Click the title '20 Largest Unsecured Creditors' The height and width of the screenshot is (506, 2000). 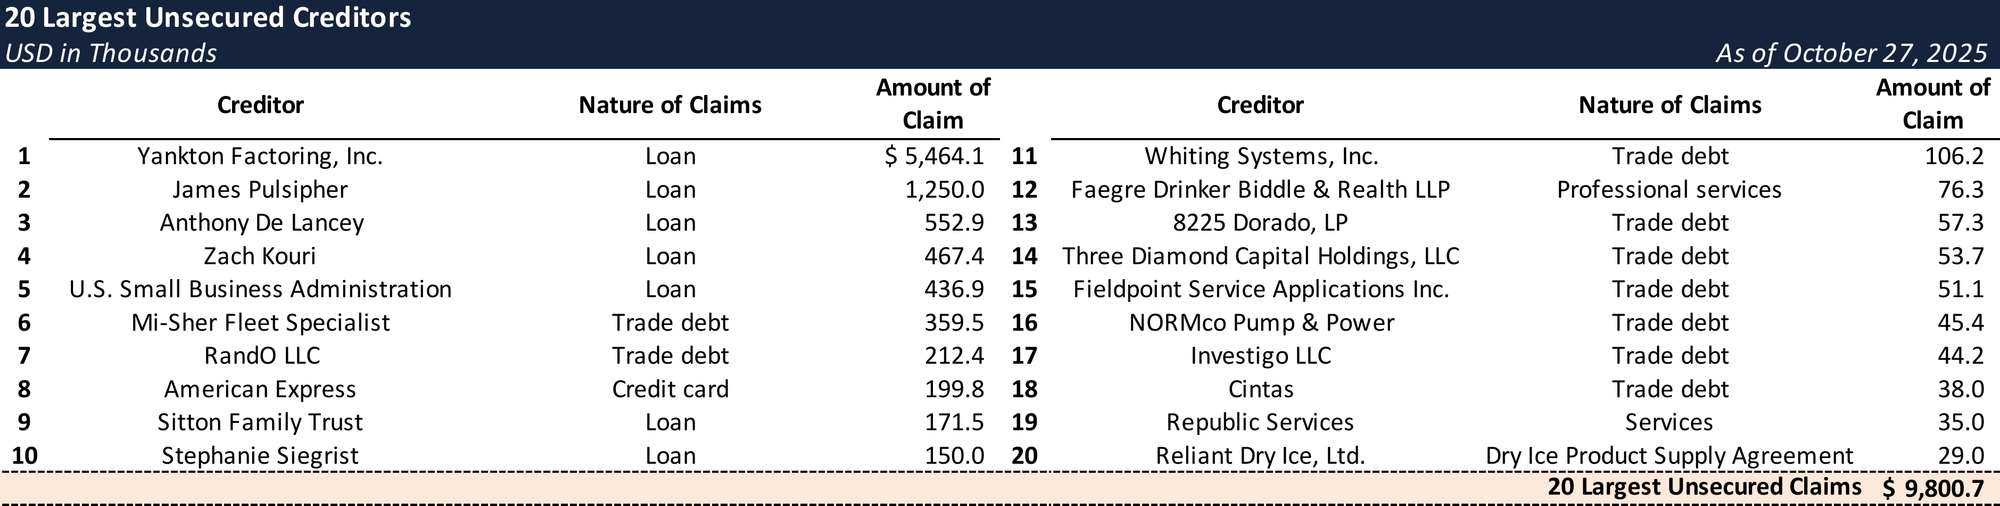pos(208,18)
